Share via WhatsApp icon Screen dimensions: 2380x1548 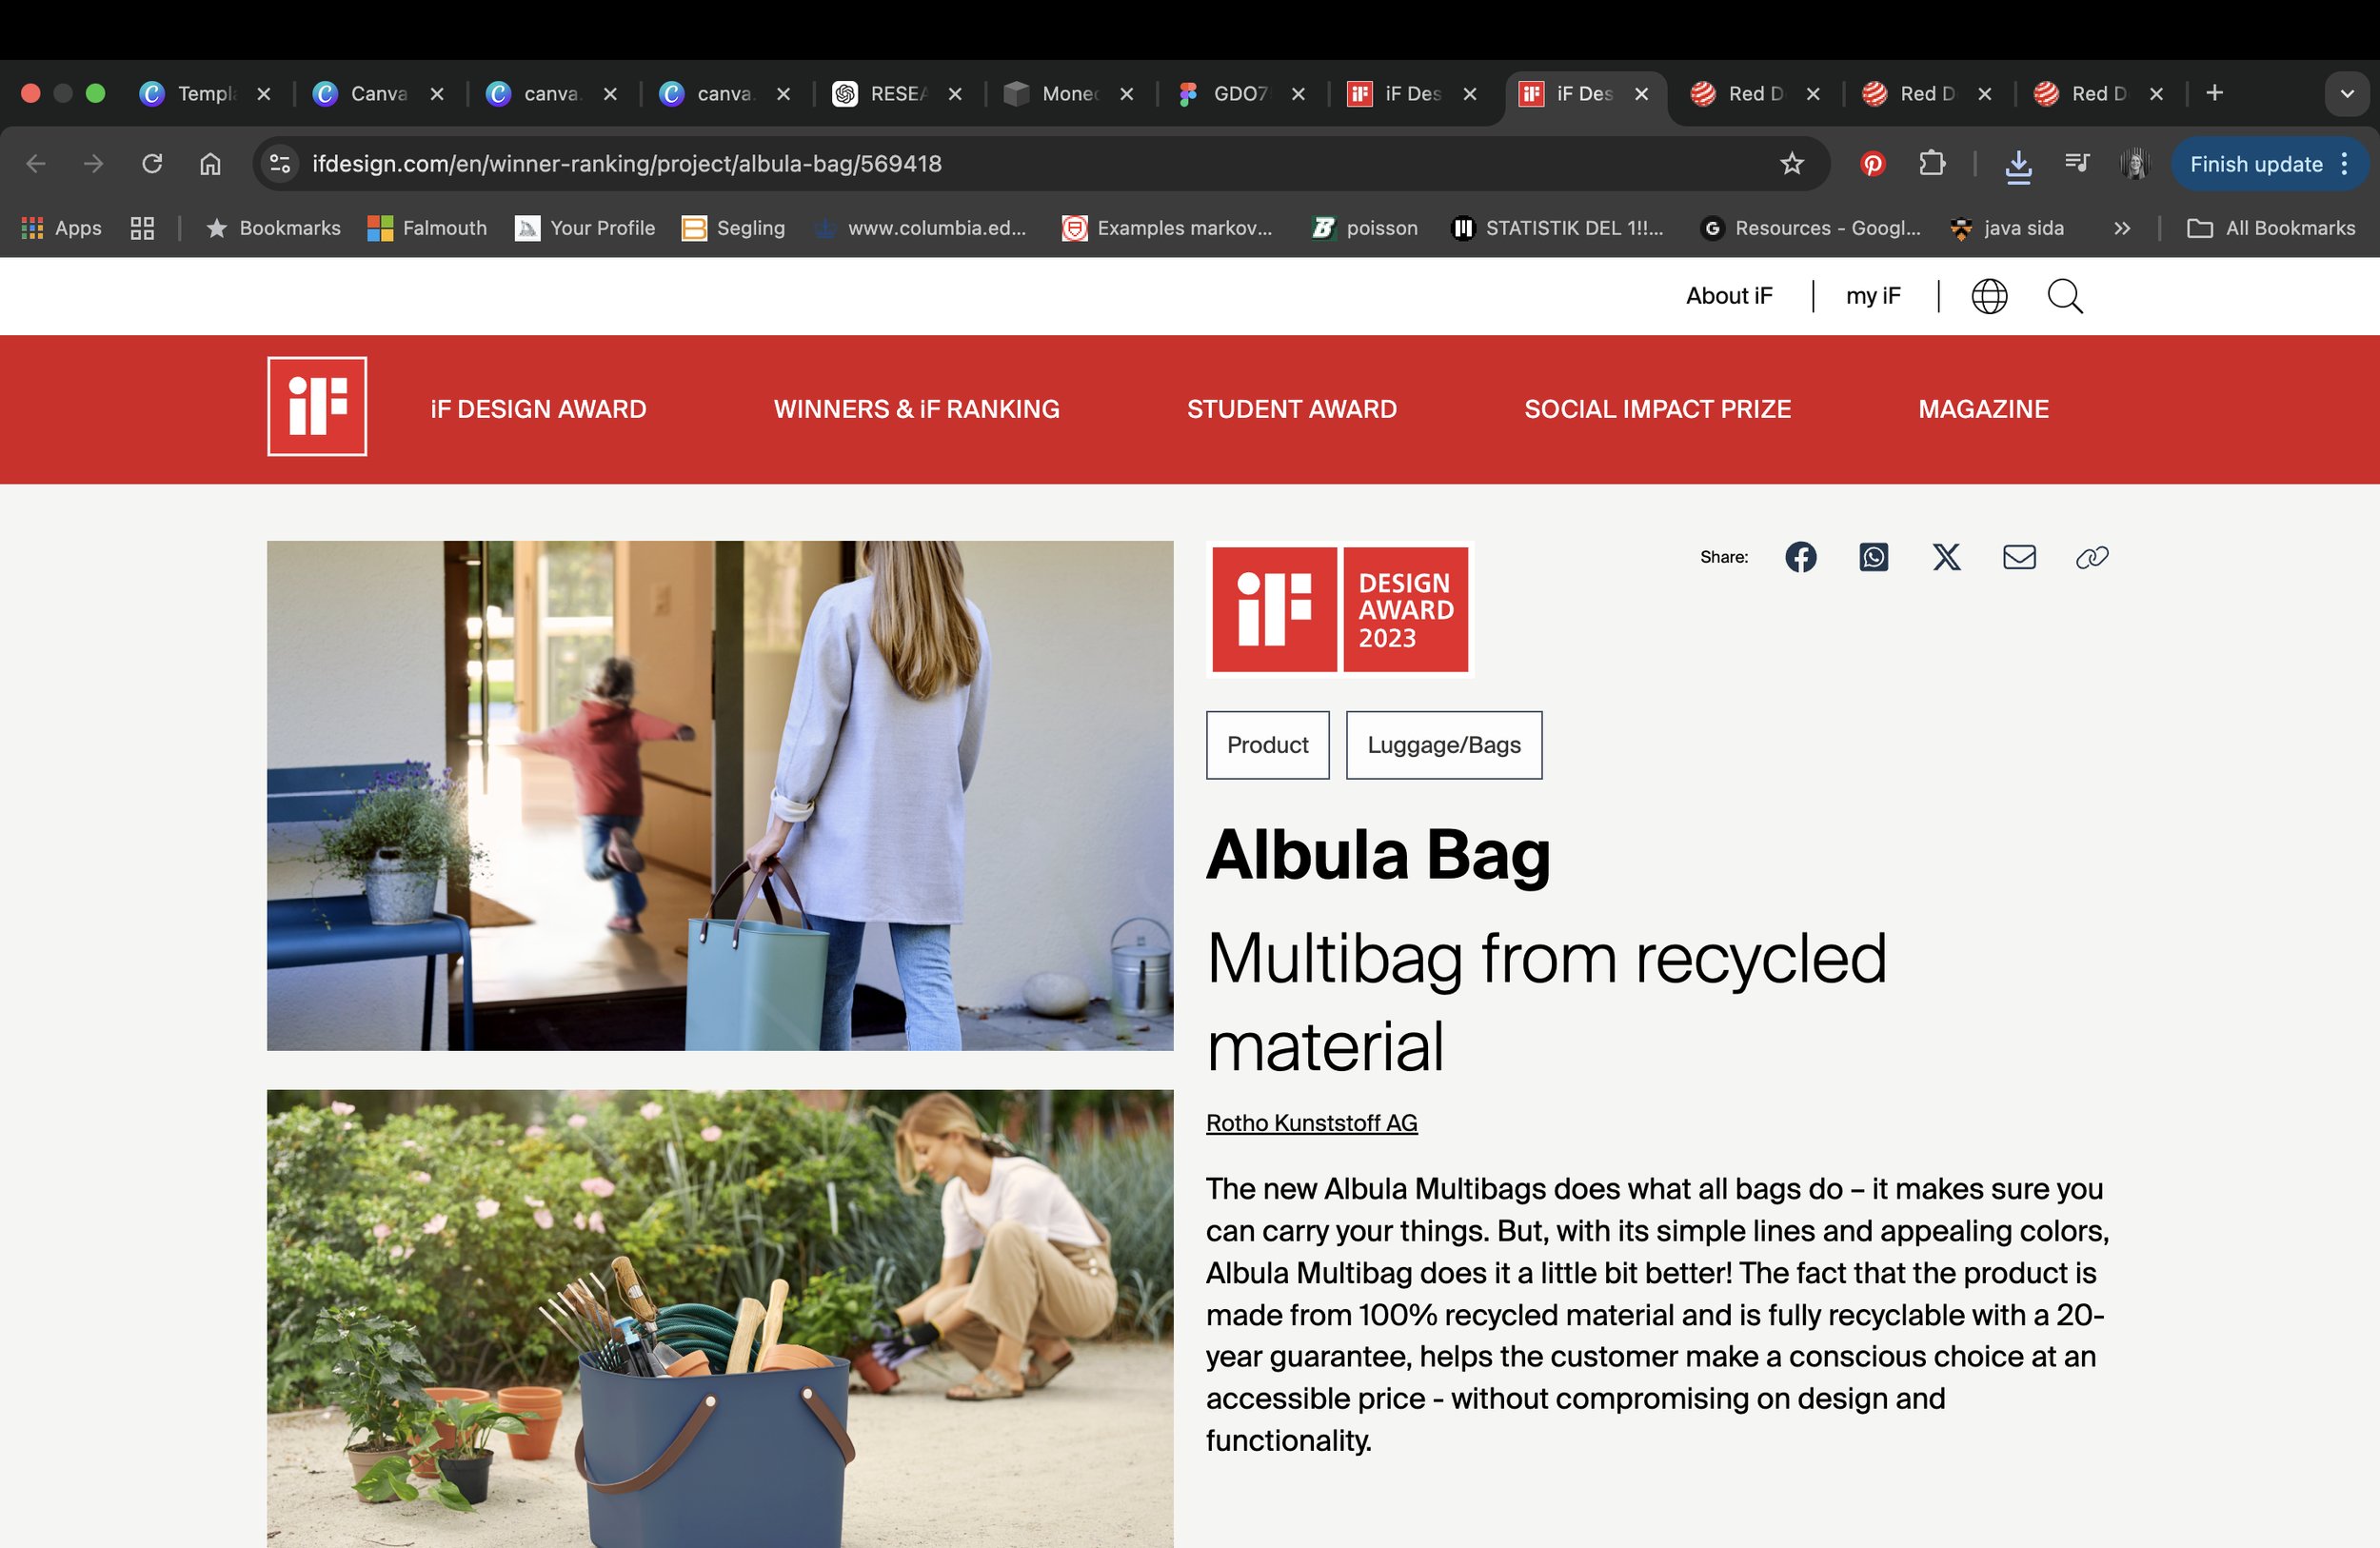[x=1873, y=557]
